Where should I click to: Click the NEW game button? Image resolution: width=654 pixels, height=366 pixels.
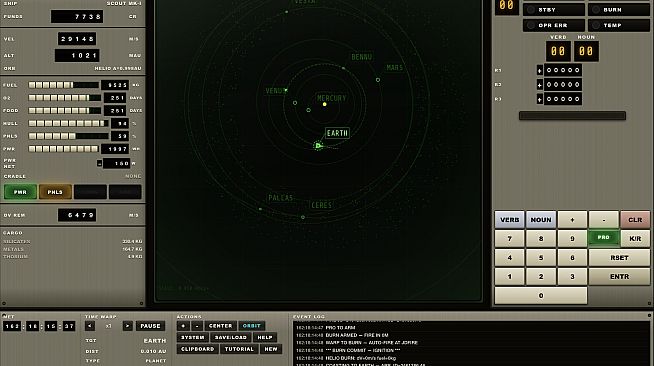click(x=271, y=349)
